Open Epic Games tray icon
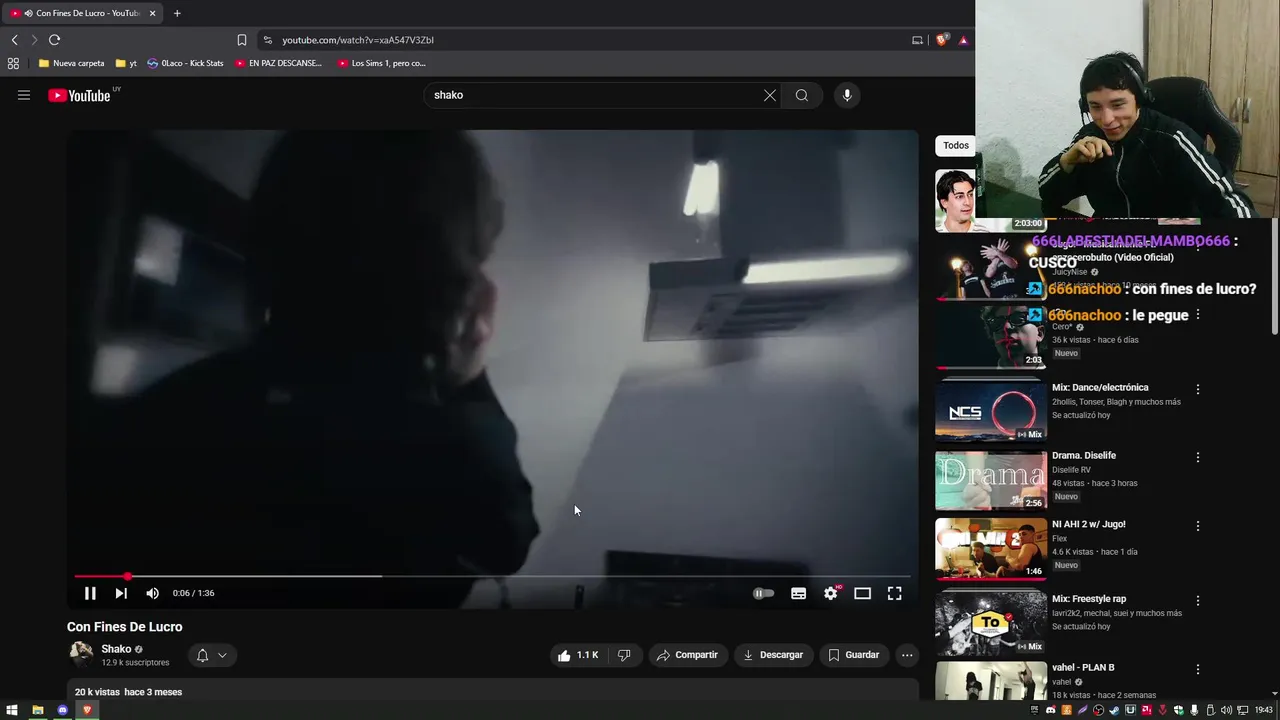The image size is (1280, 720). [1034, 710]
